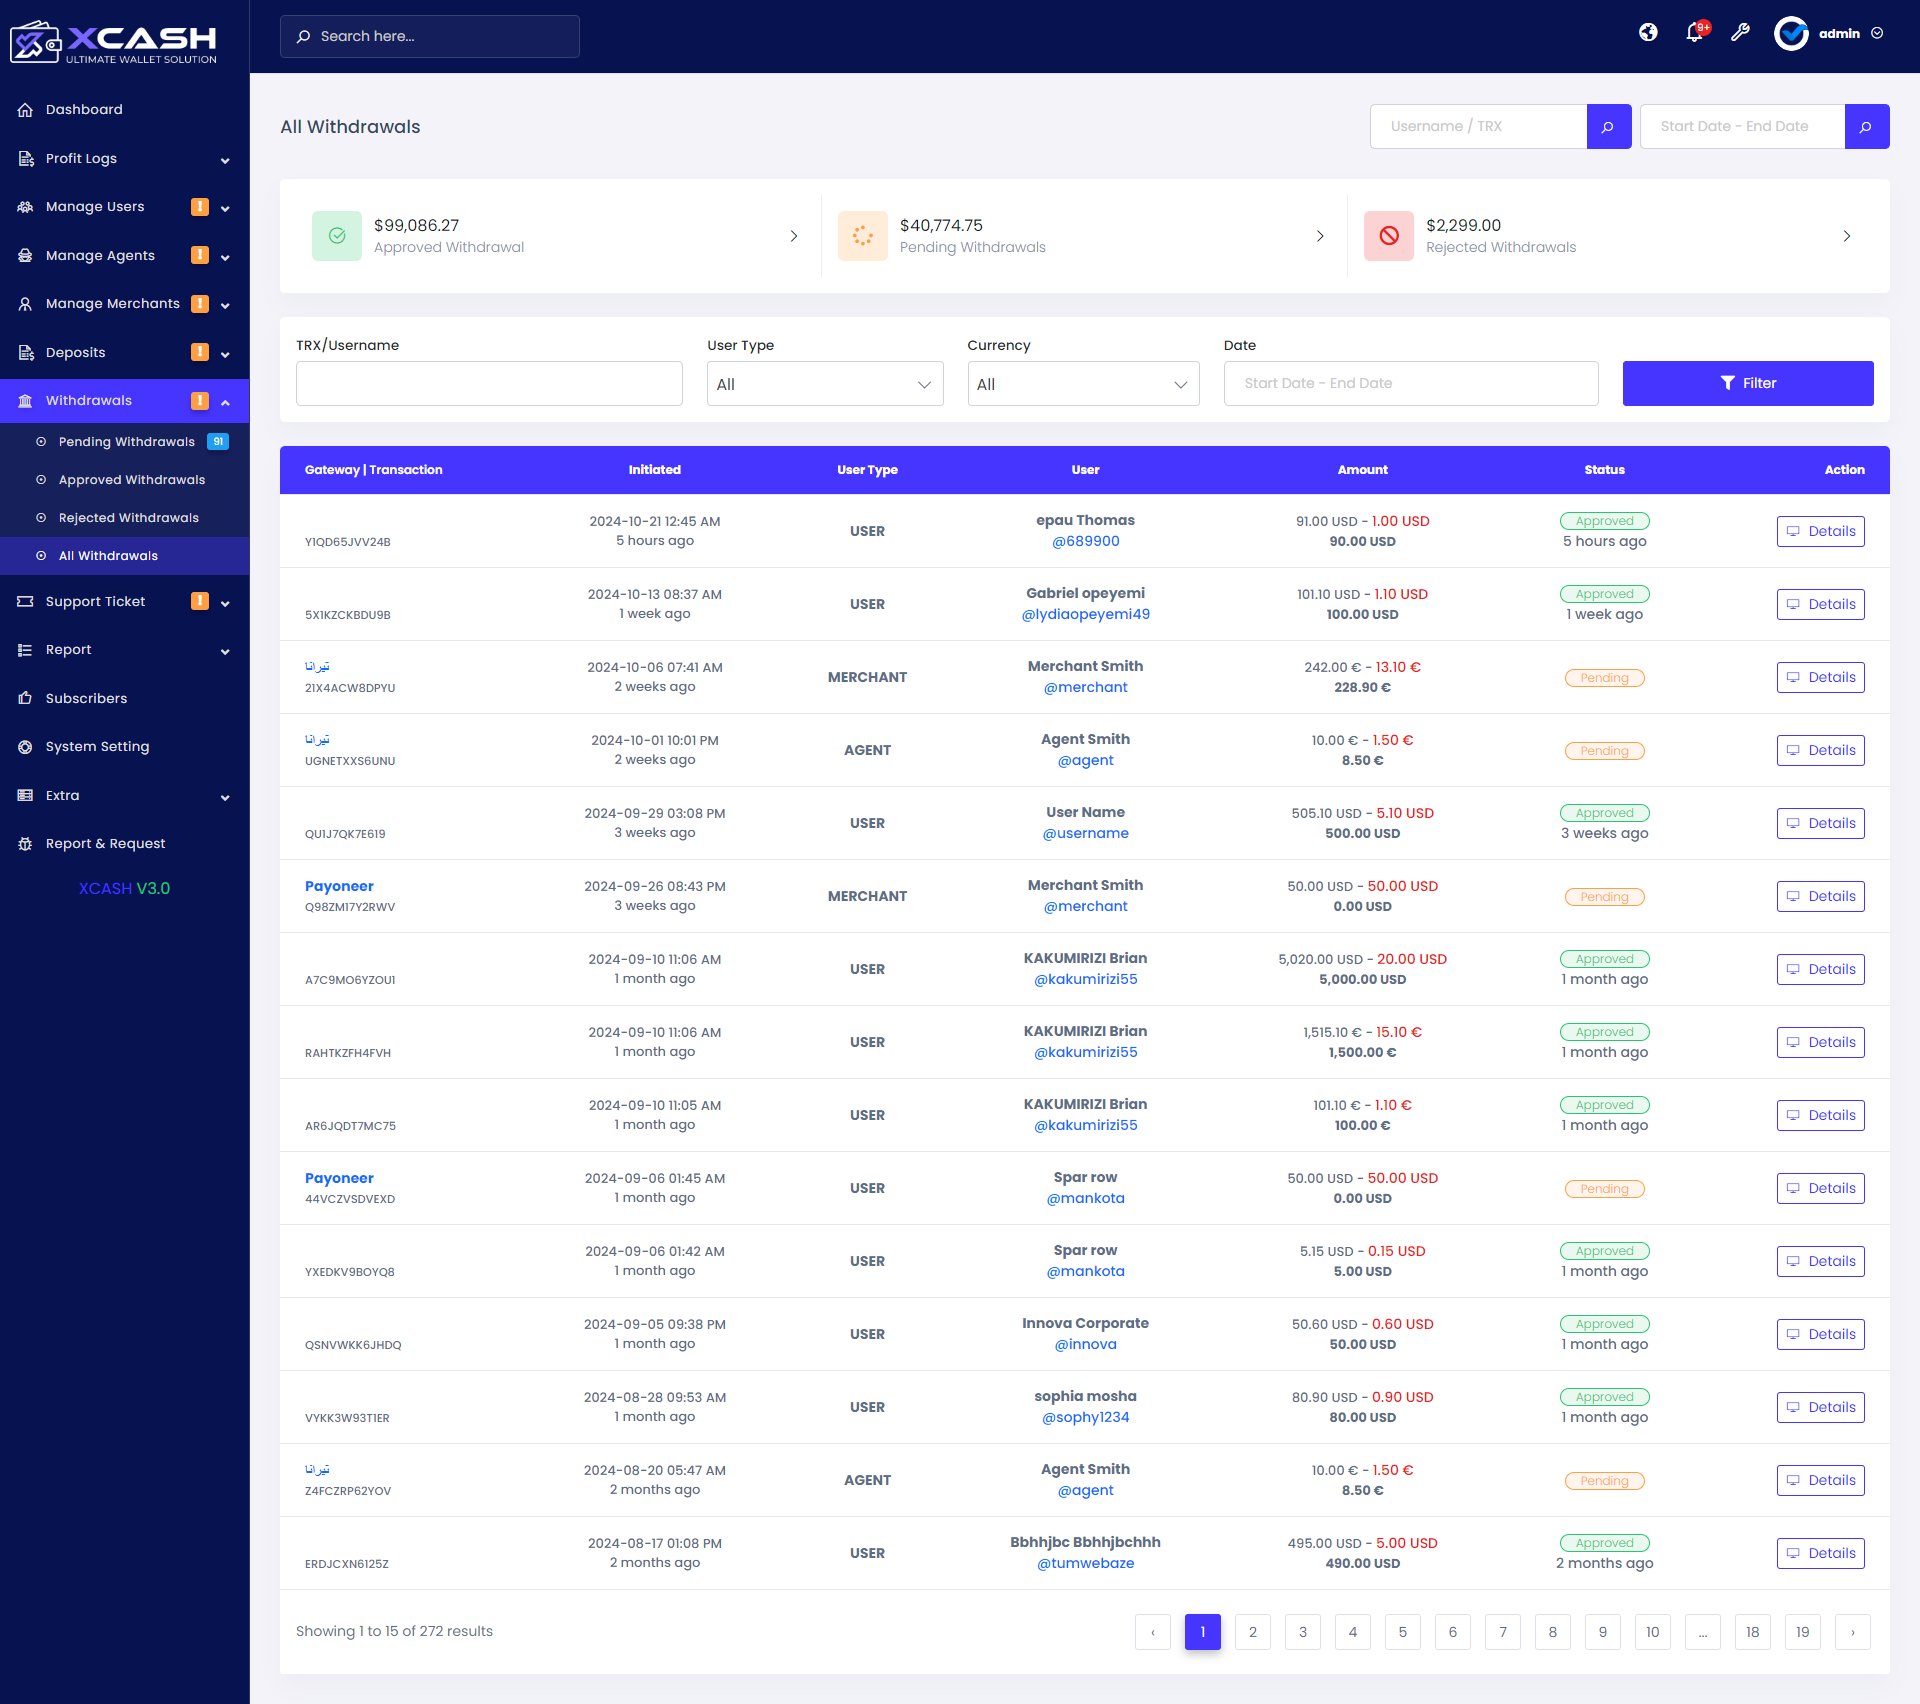This screenshot has height=1704, width=1920.
Task: Click the wrench settings icon
Action: [1740, 33]
